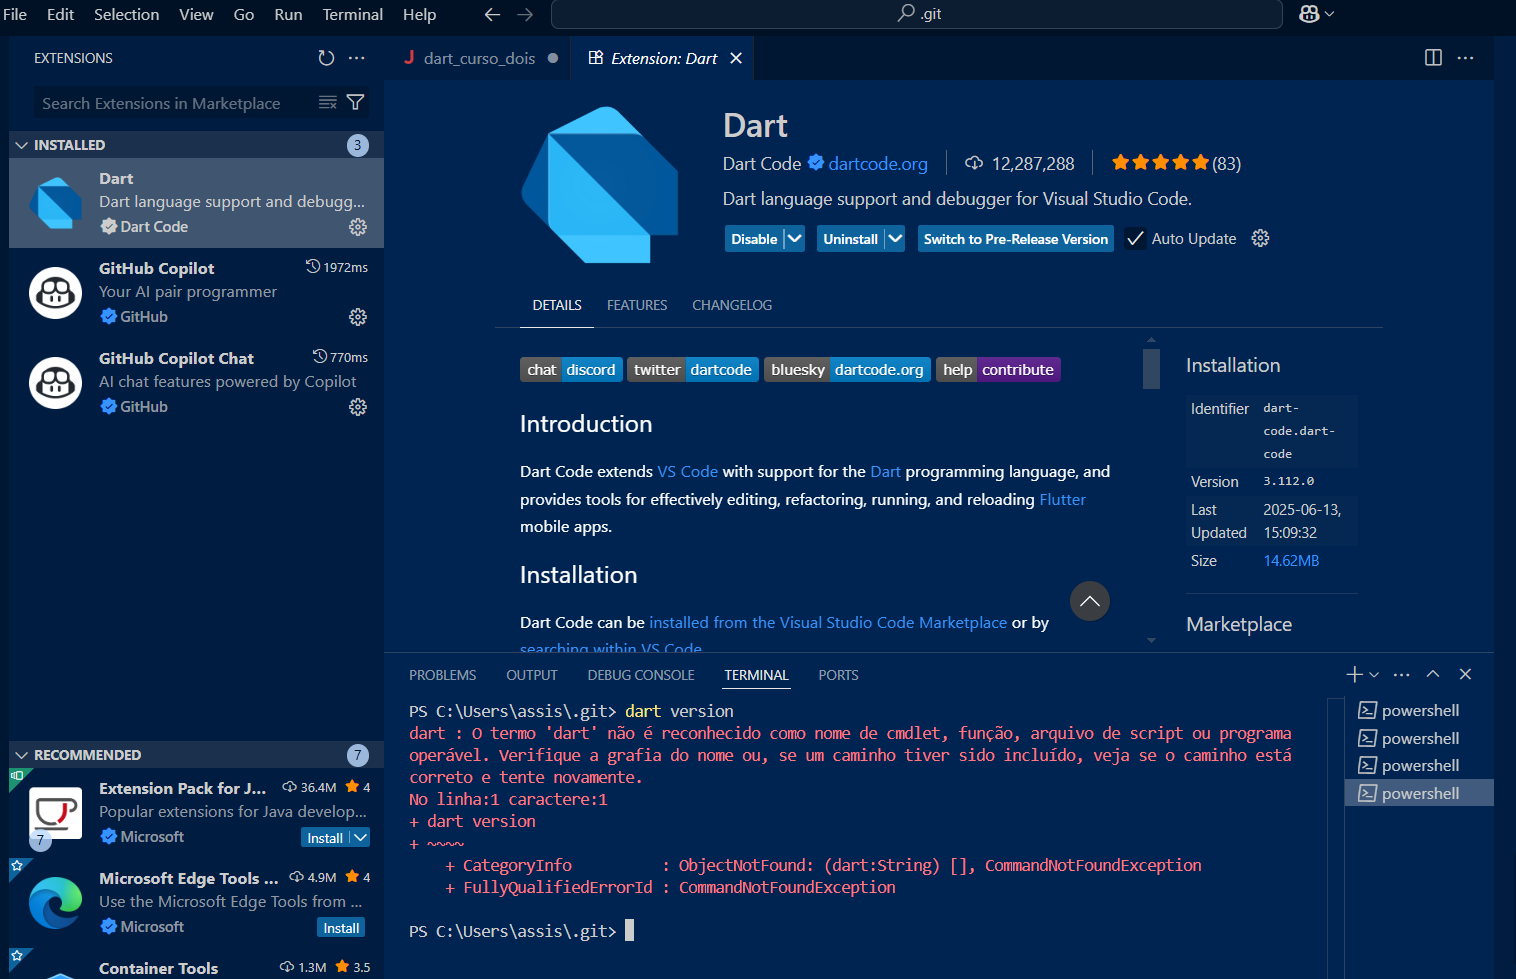
Task: Open the extensions filter funnel
Action: (355, 103)
